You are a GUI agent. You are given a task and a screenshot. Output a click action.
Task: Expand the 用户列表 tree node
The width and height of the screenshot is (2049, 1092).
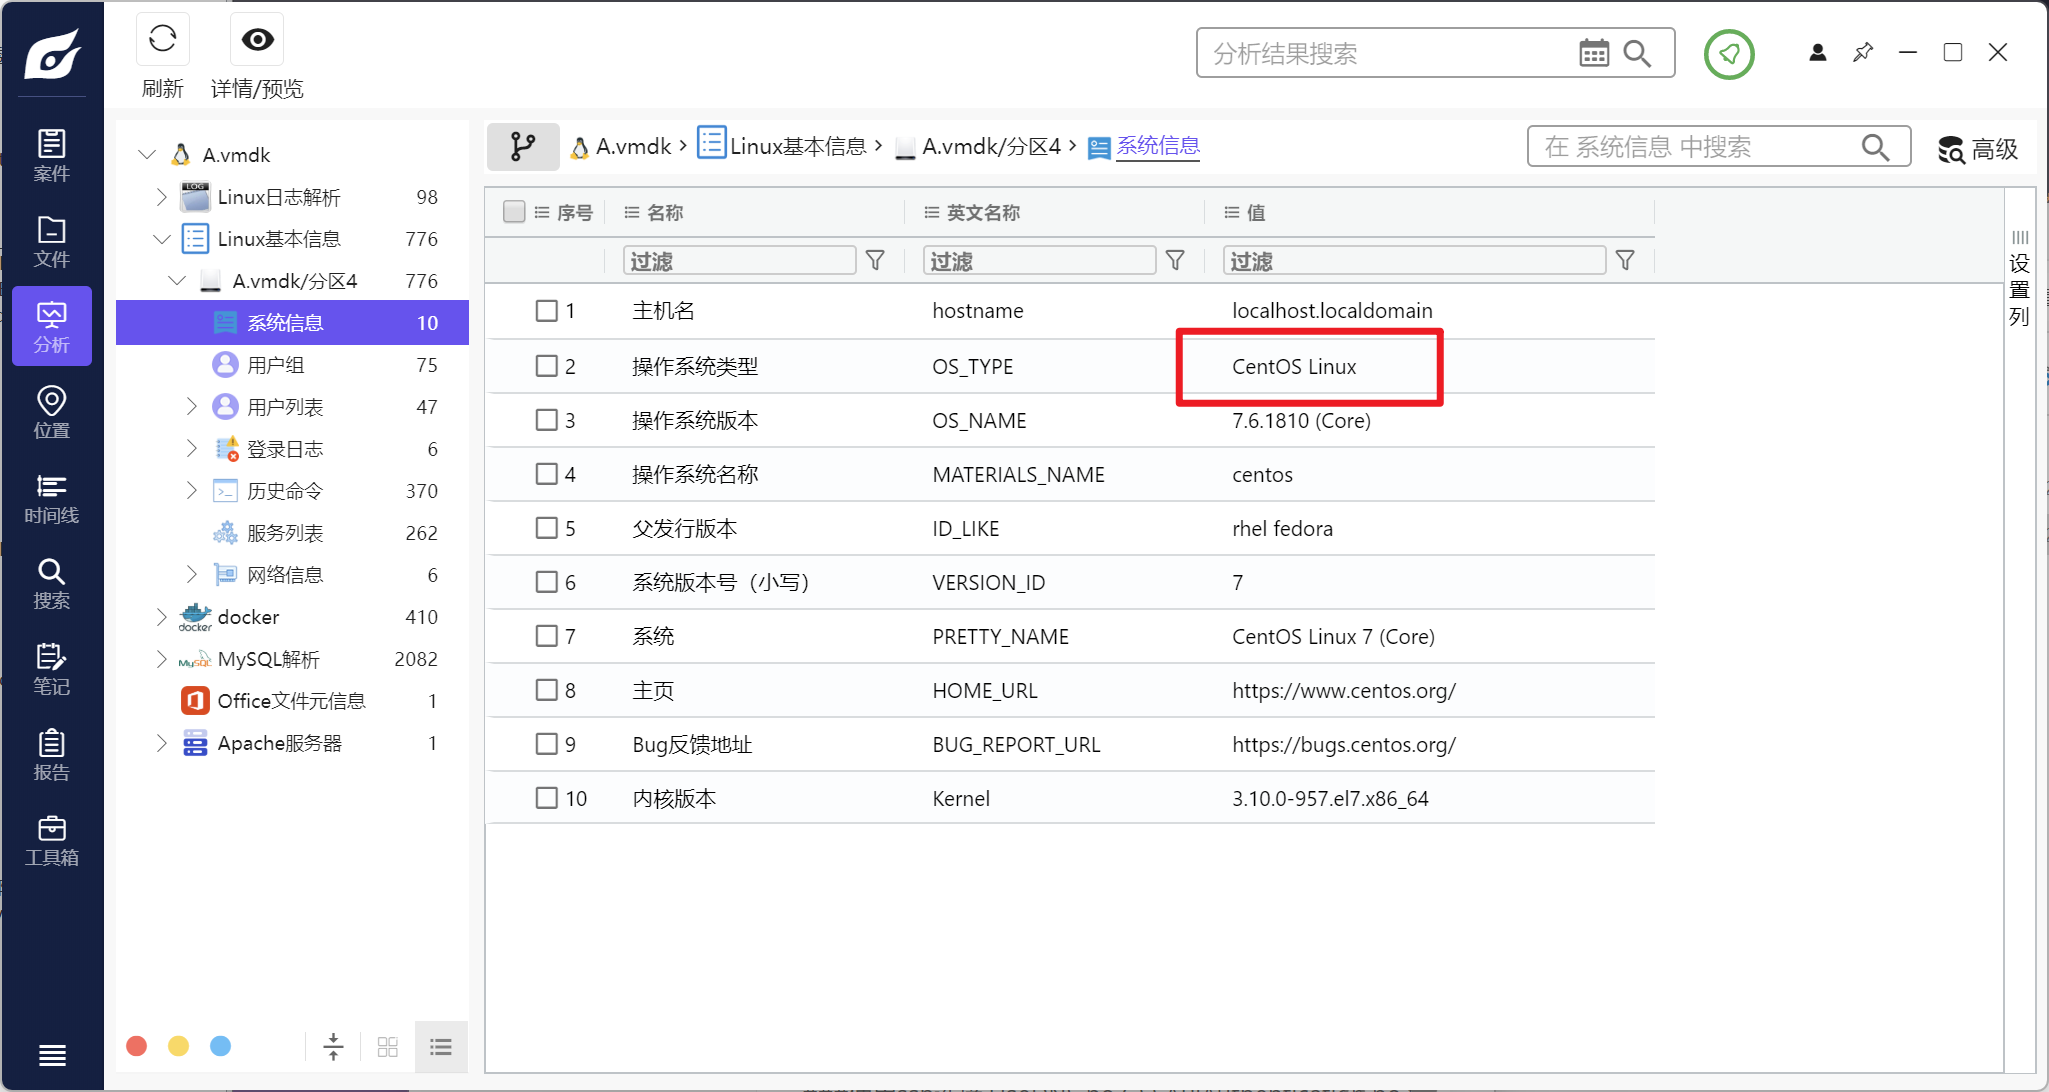pyautogui.click(x=192, y=407)
